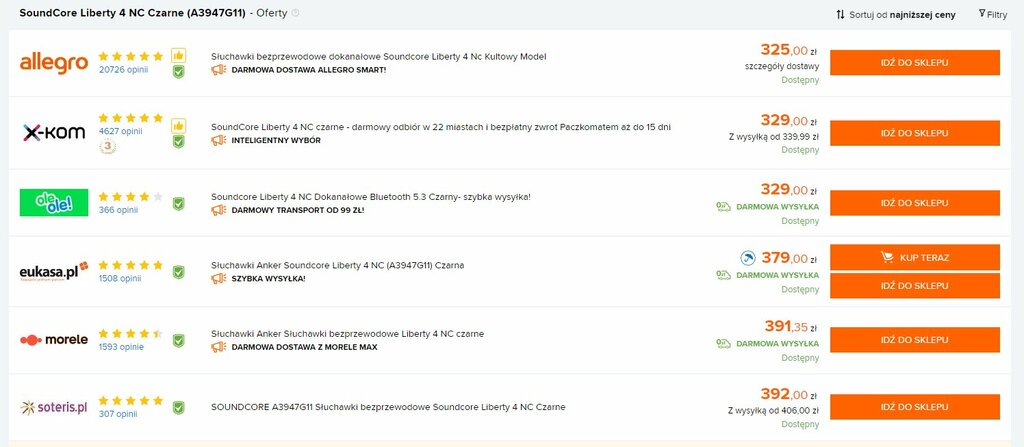Click the blue umbrella icon beside 379,00 zł

coord(748,258)
